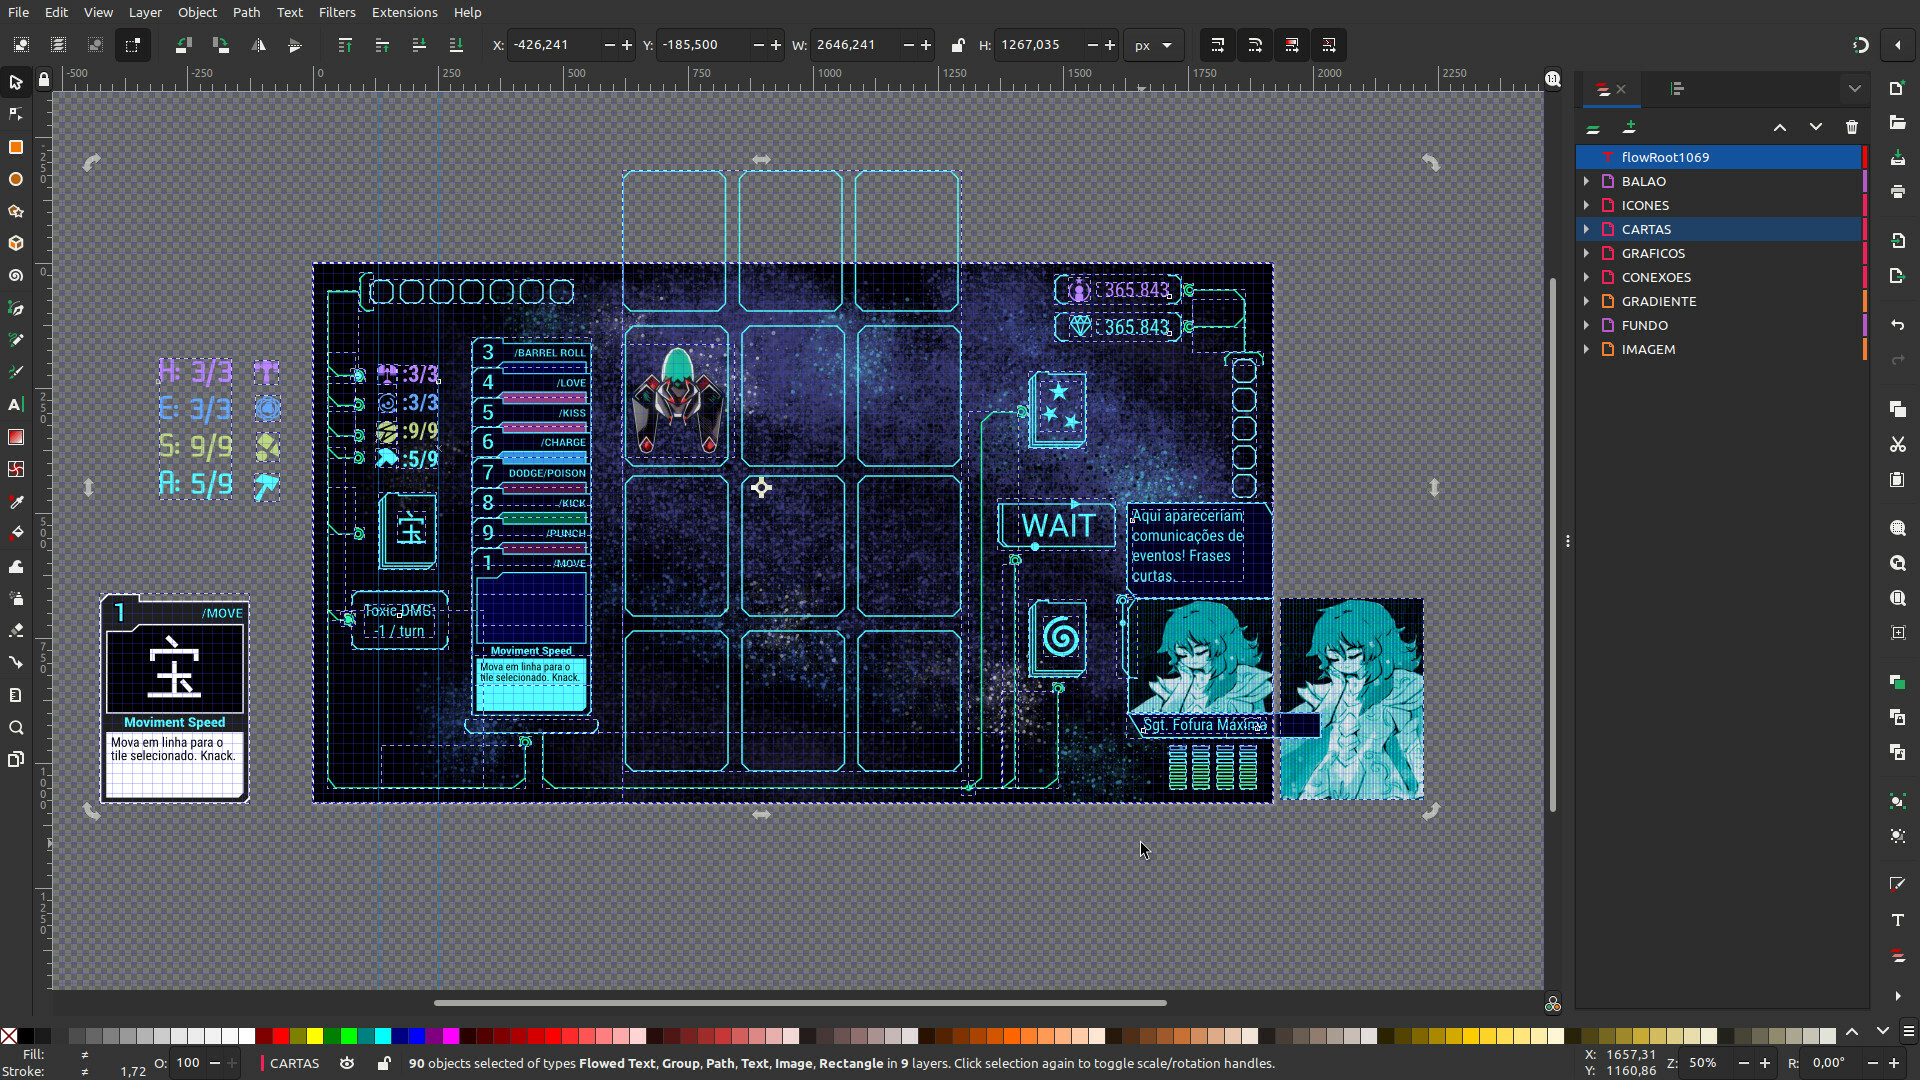Toggle current layer visibility eye in statusbar

point(347,1063)
